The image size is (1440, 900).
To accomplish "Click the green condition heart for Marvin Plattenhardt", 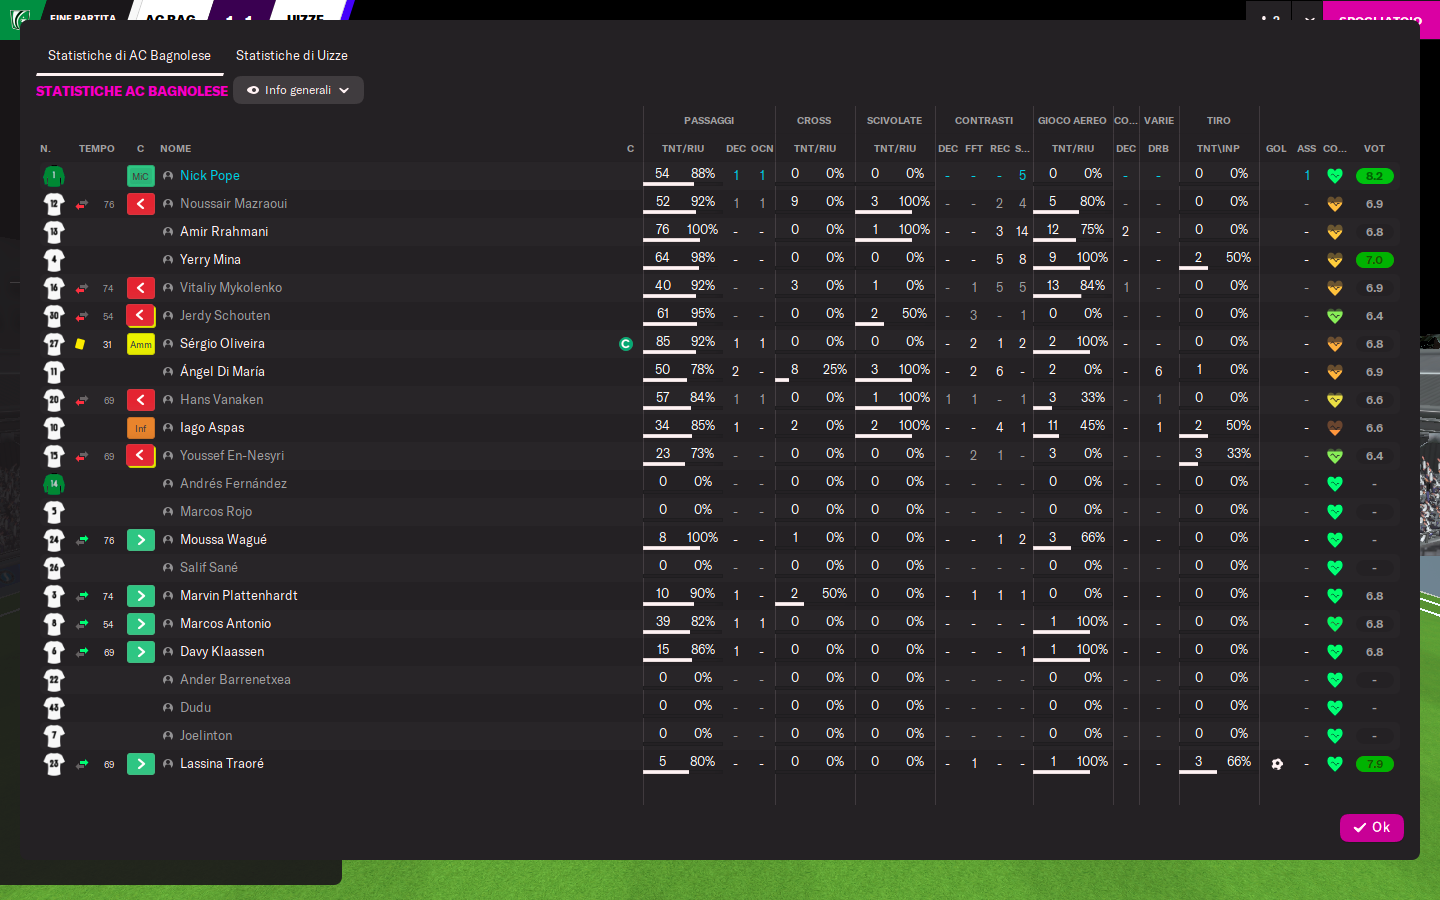I will 1334,596.
